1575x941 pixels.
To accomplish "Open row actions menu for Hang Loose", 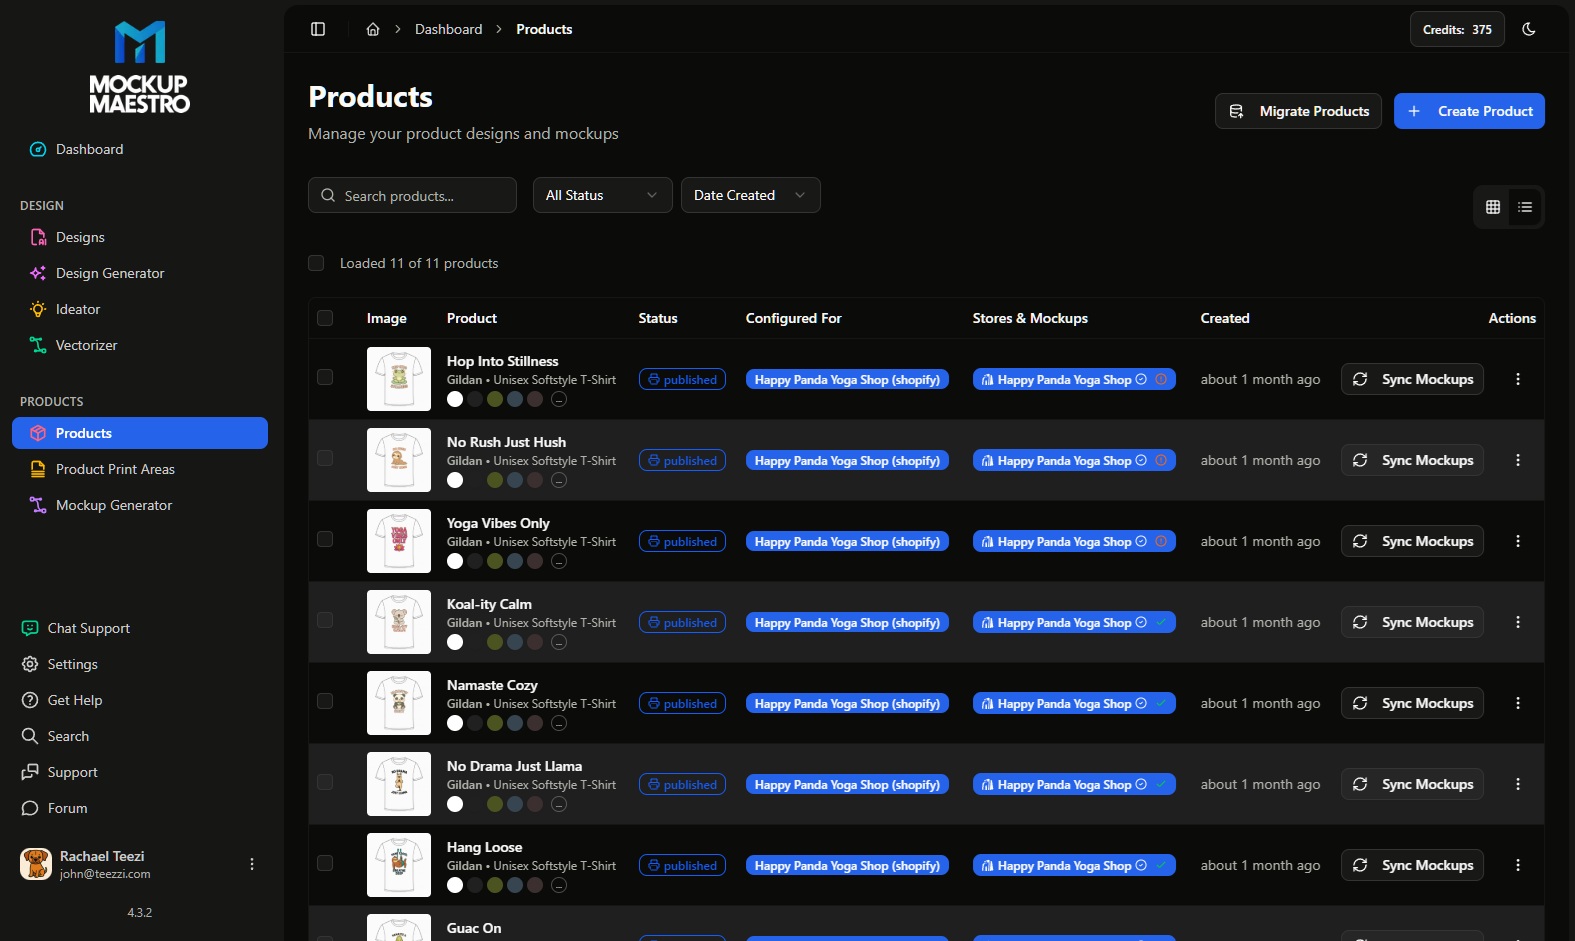I will pyautogui.click(x=1518, y=865).
